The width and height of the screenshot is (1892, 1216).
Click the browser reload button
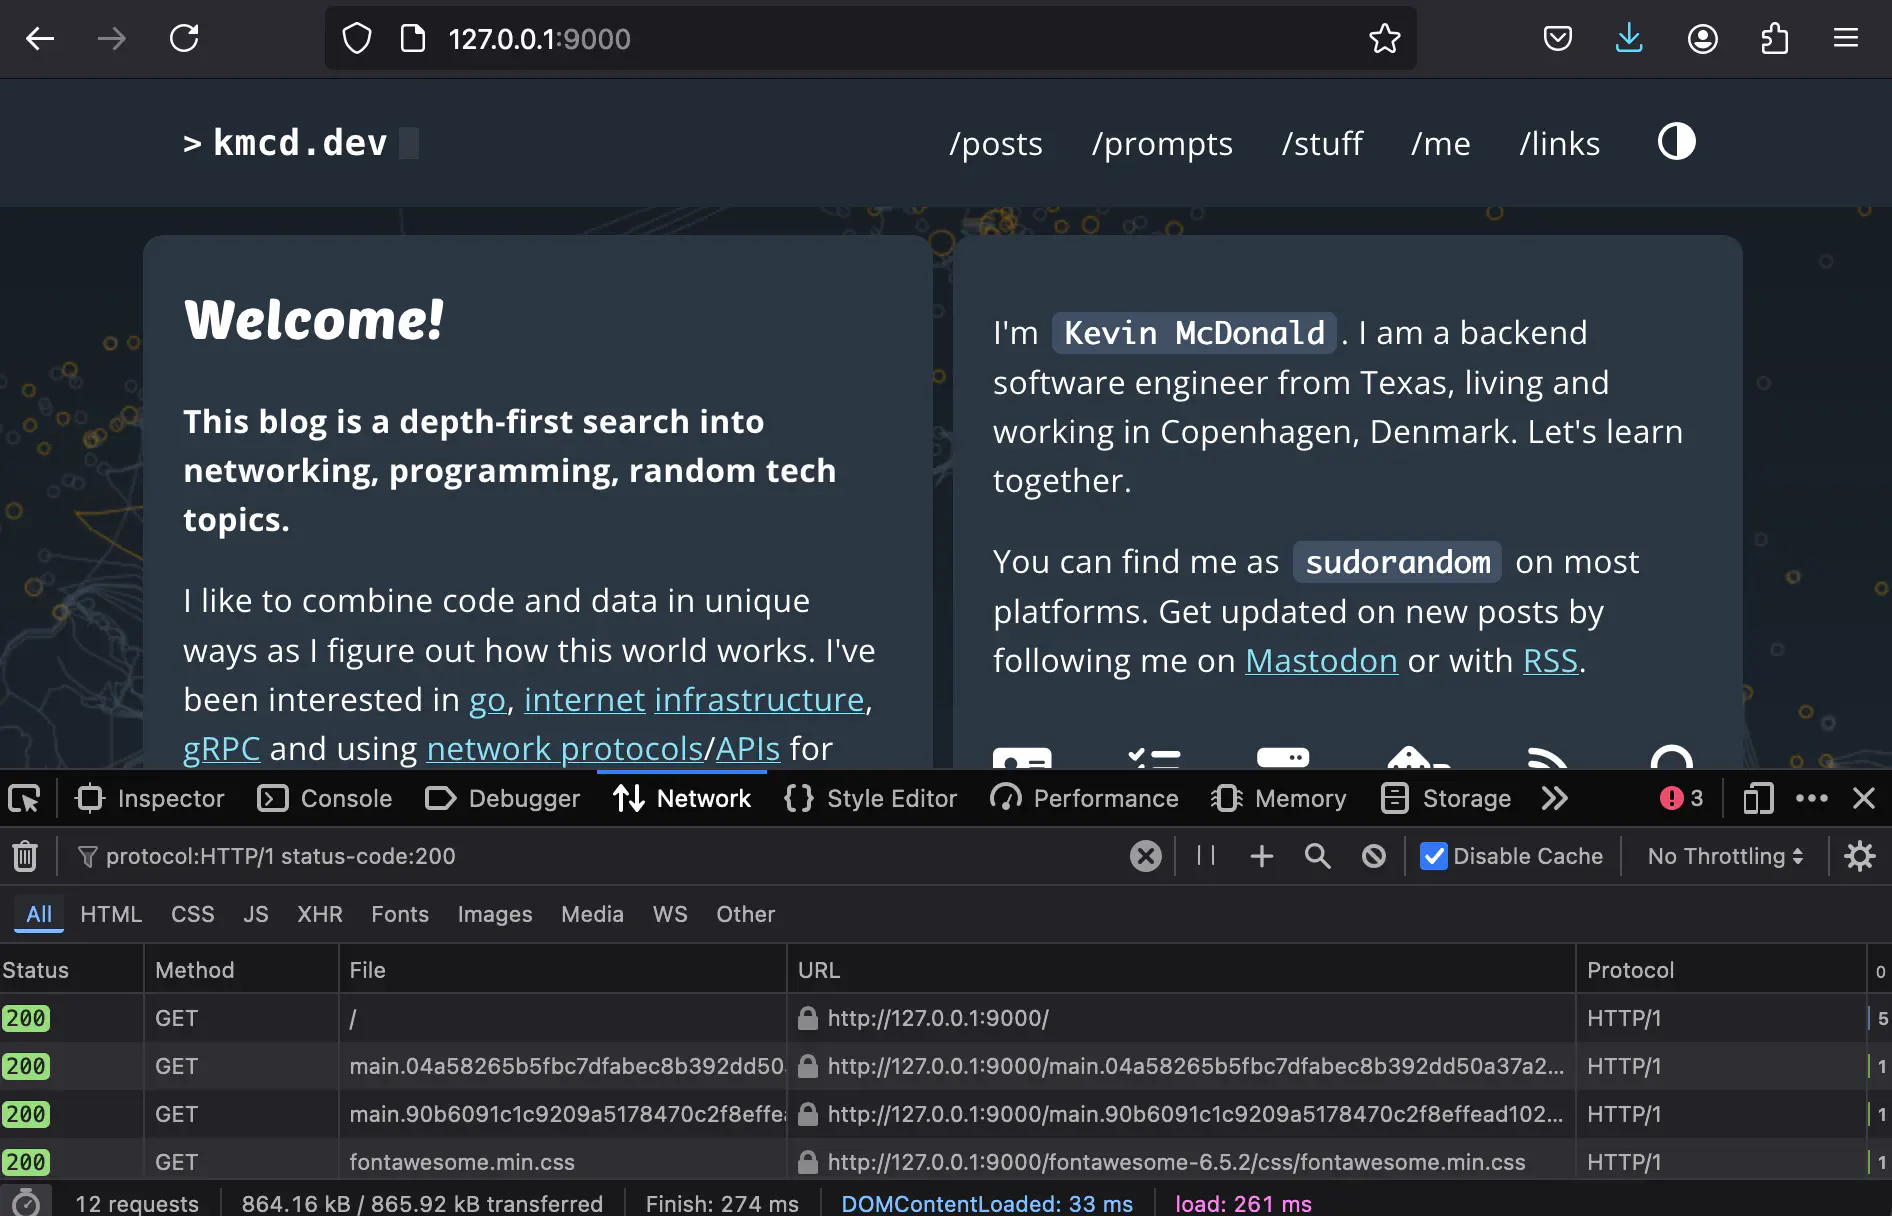pos(184,39)
